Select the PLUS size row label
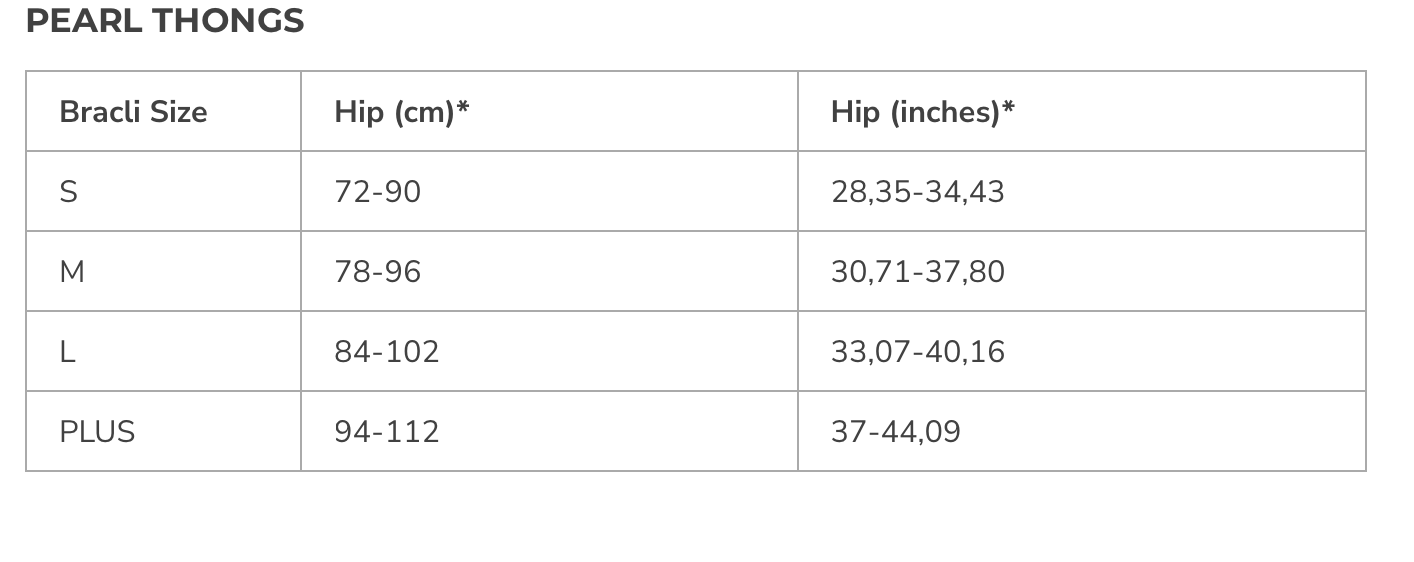 (x=97, y=432)
